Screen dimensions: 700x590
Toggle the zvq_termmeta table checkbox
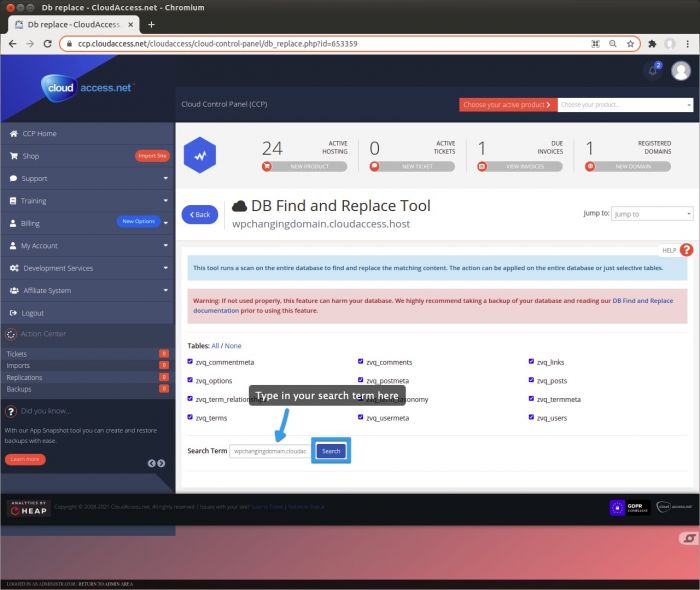(x=531, y=399)
